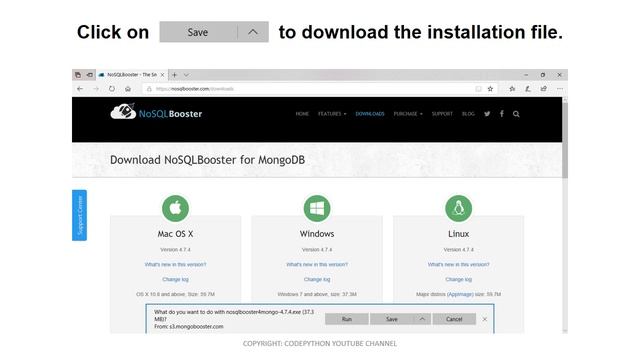Open the browser settings and more menu

[x=560, y=89]
